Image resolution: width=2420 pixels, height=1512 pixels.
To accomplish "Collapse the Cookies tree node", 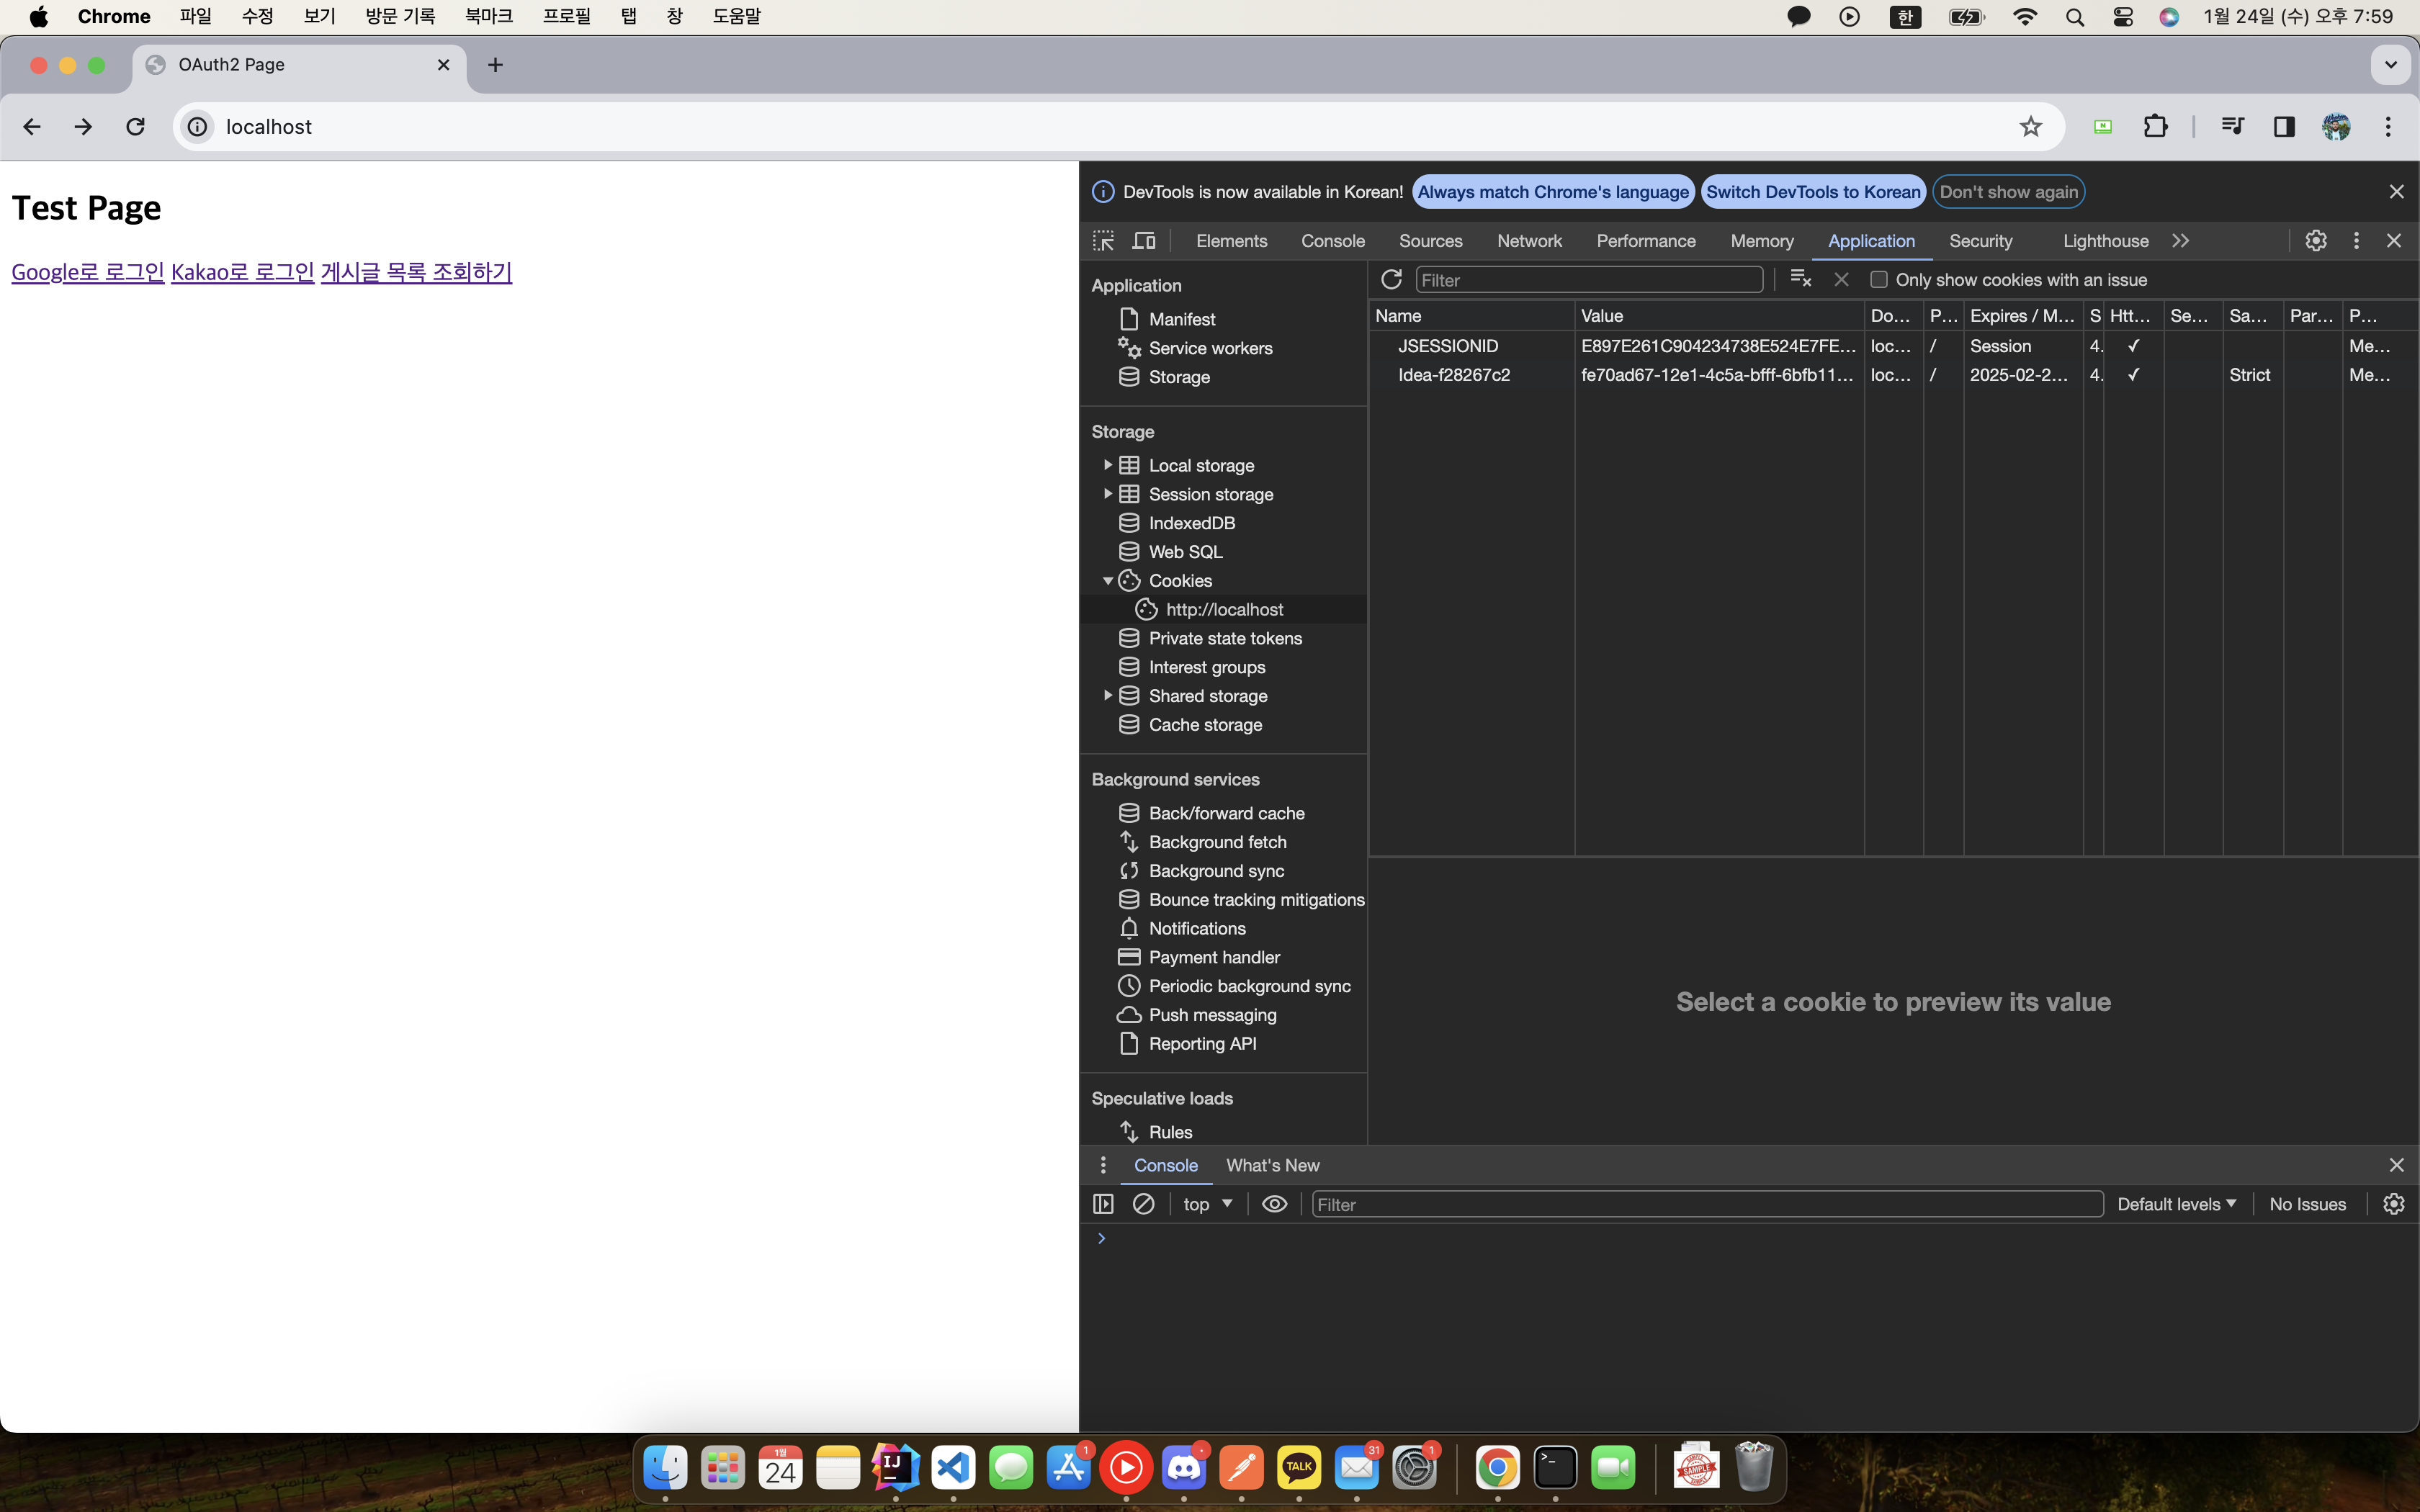I will click(1107, 581).
